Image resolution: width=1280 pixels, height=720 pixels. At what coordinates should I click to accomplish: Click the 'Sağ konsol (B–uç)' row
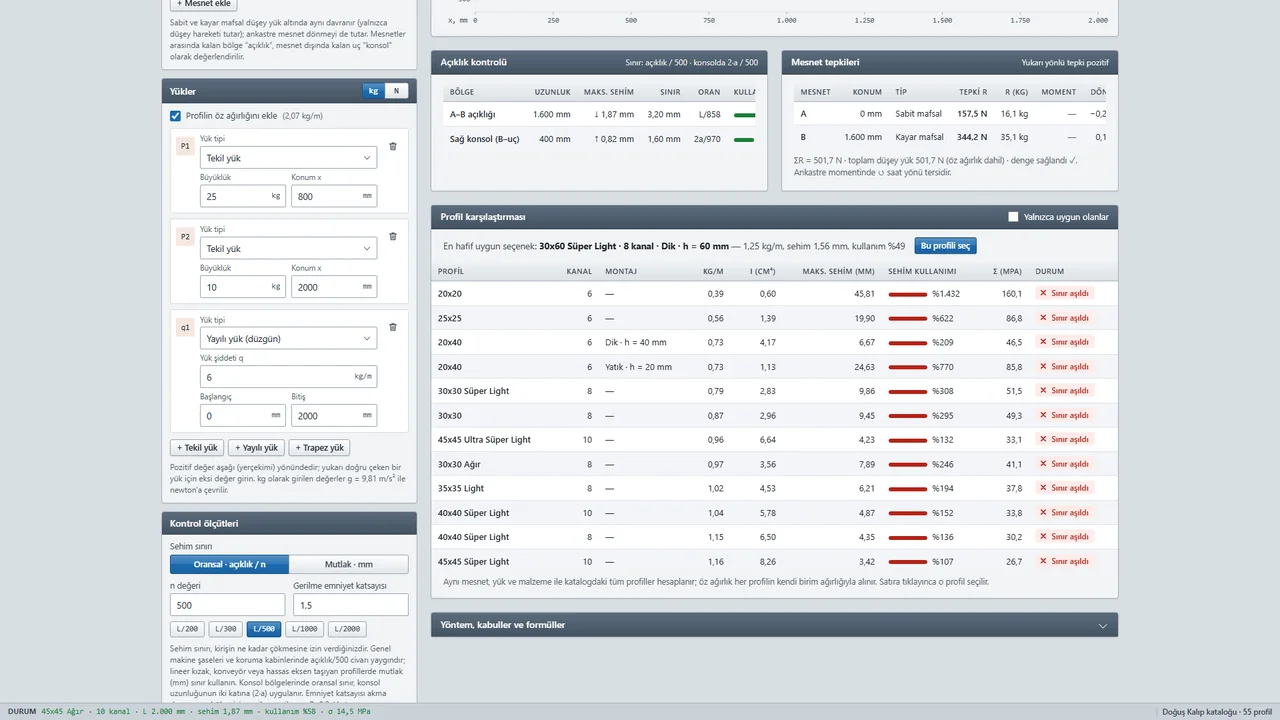[599, 139]
